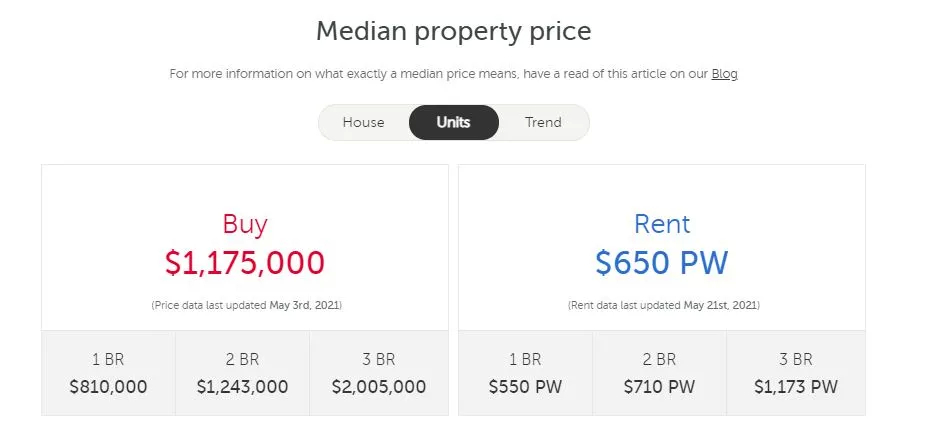The image size is (936, 440).
Task: Open the Blog link
Action: pos(724,74)
